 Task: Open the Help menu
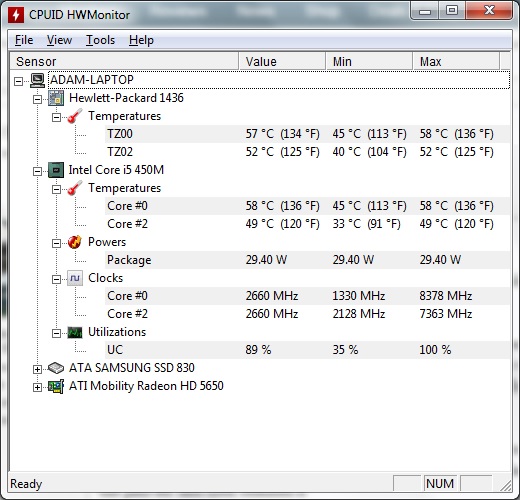(x=141, y=40)
